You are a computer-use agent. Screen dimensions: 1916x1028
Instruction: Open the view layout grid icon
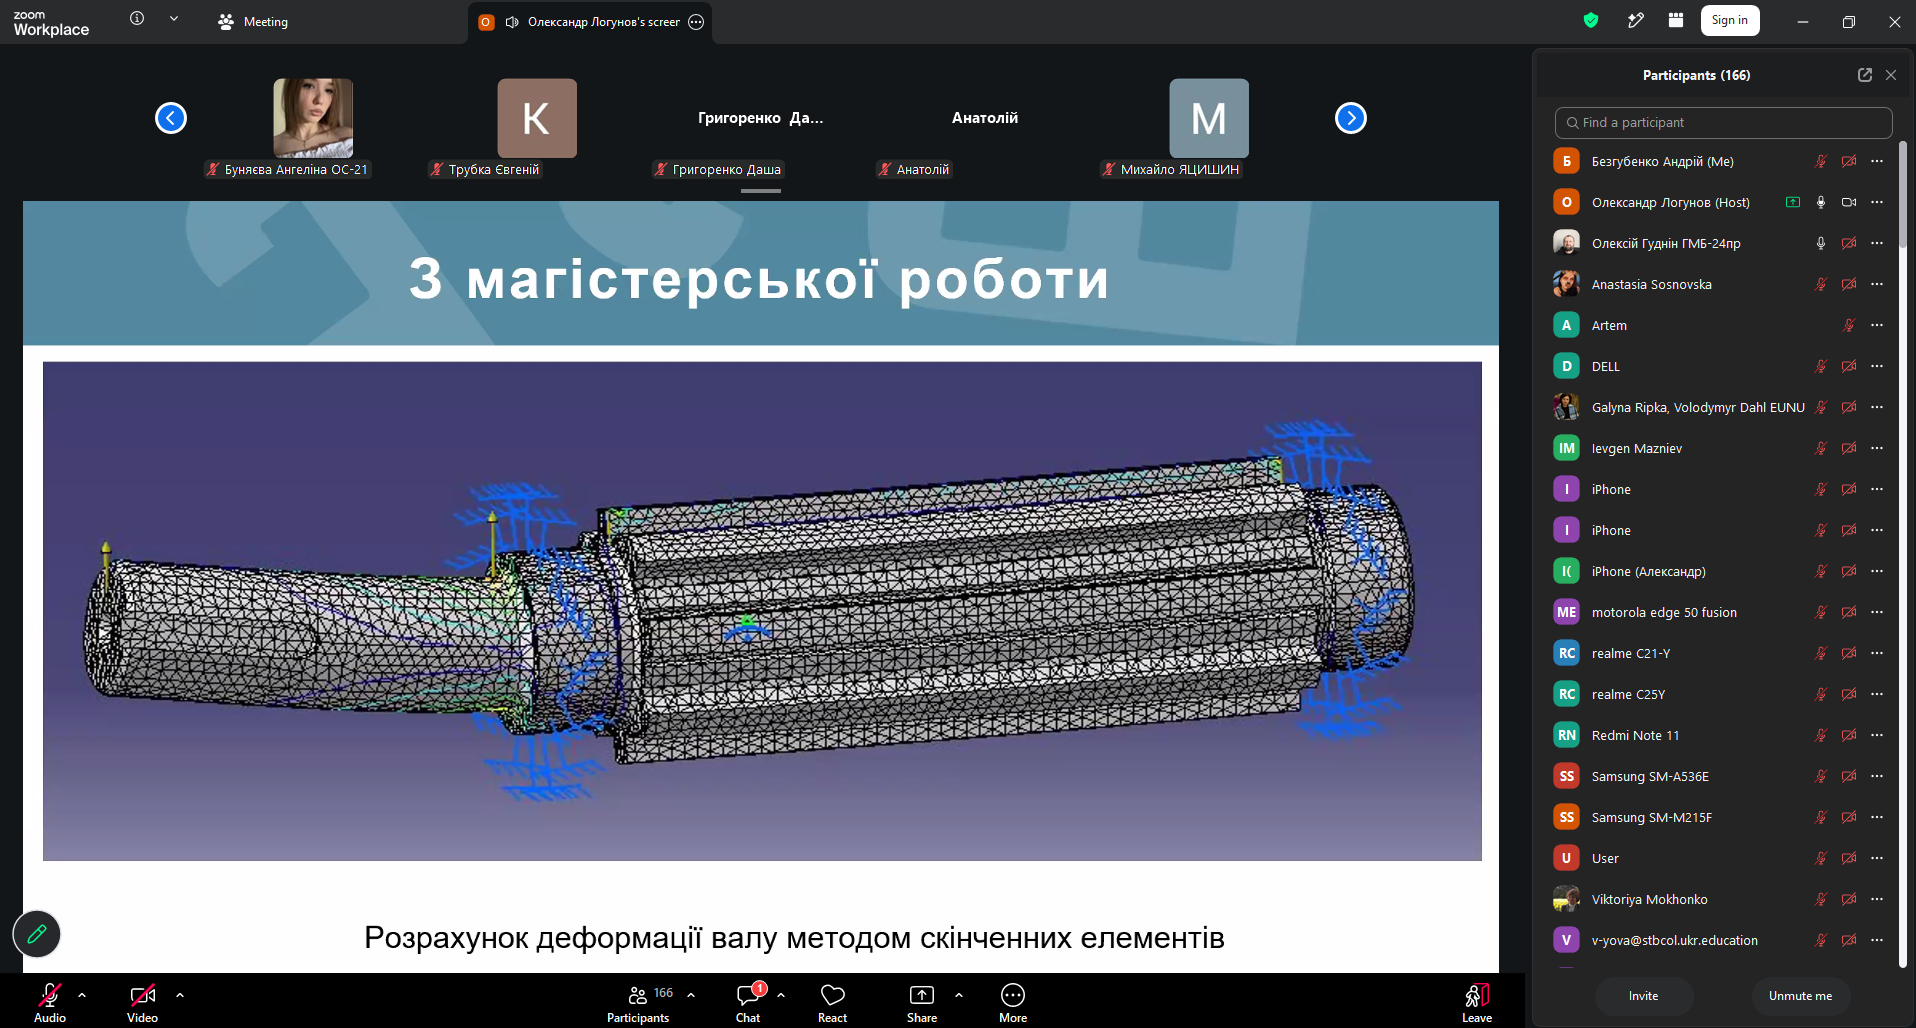[x=1676, y=20]
